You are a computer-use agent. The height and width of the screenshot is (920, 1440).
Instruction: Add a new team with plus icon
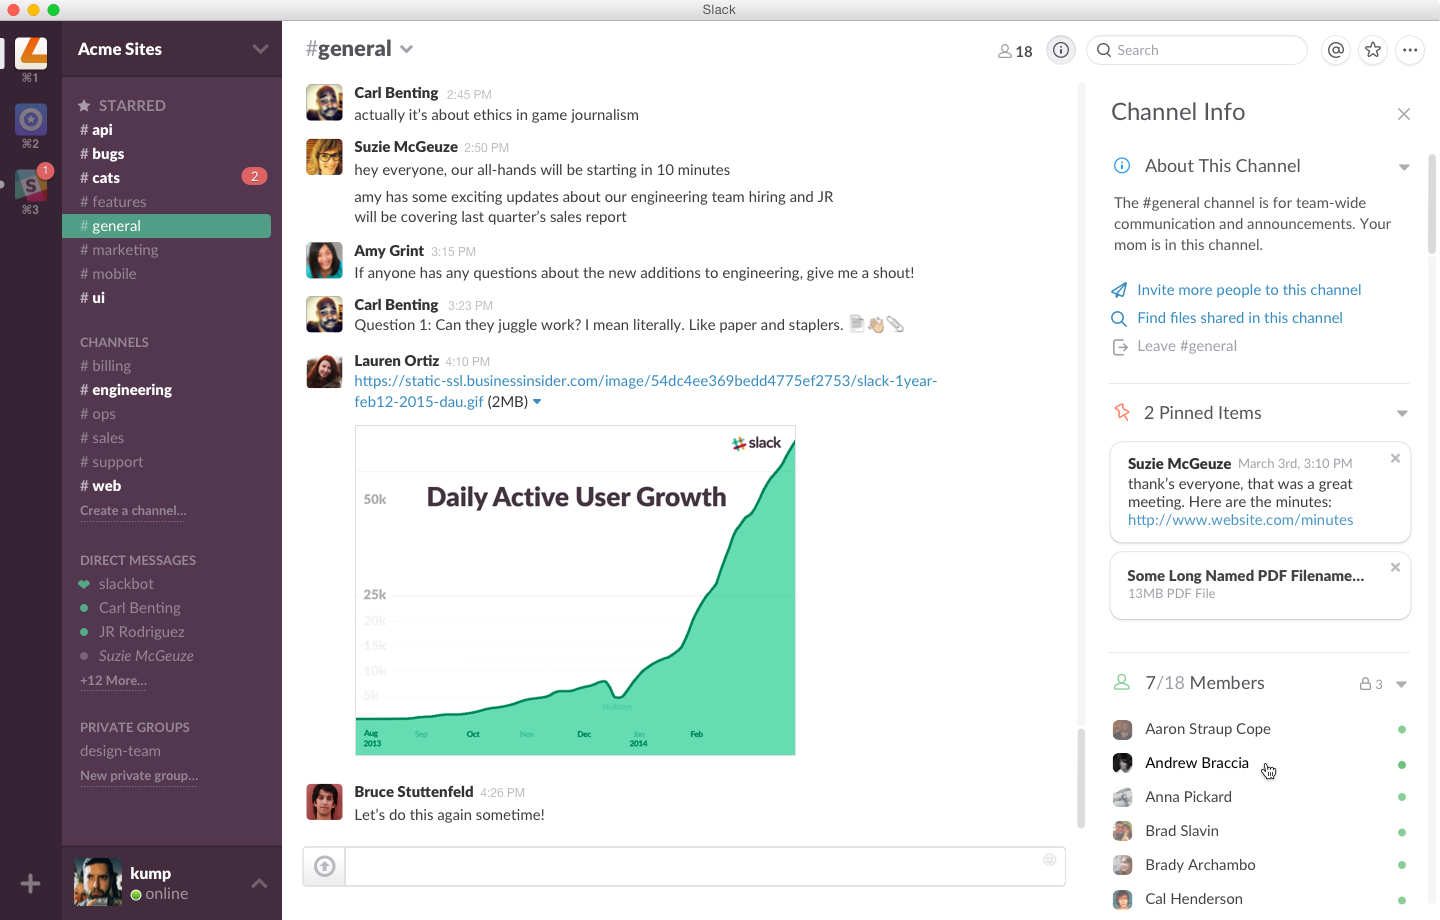point(31,883)
